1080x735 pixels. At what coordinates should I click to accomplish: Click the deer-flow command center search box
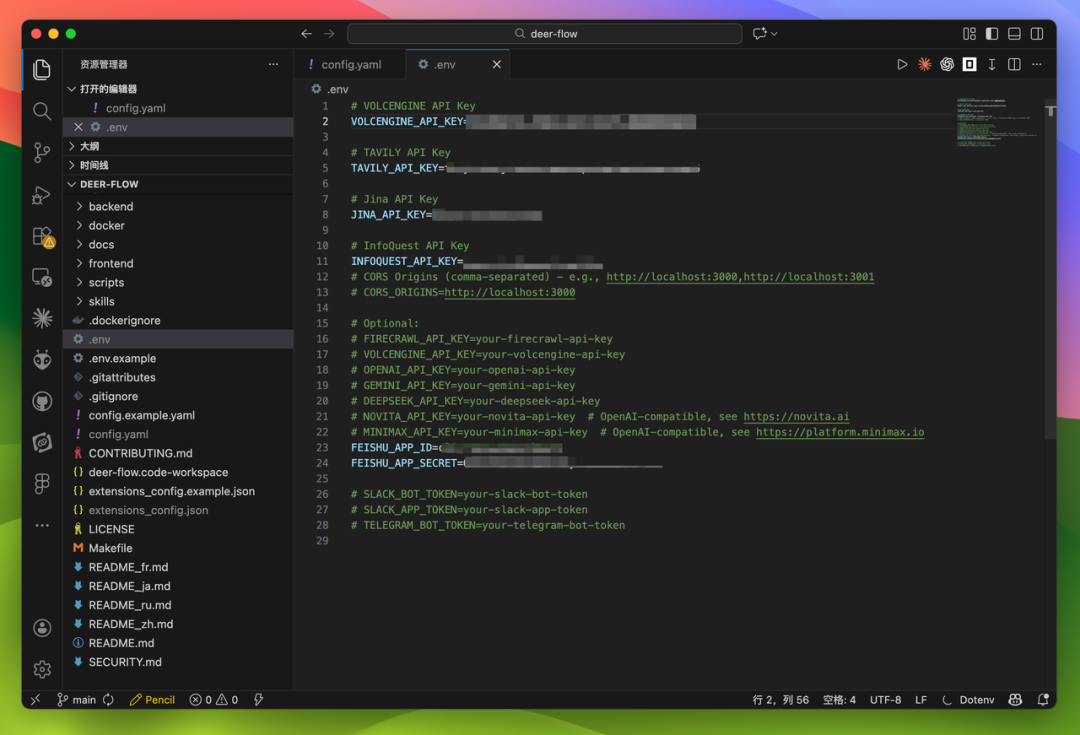click(545, 33)
